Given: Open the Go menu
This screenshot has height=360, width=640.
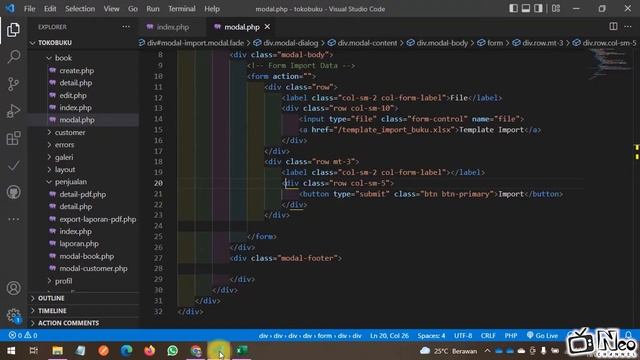Looking at the screenshot, I should tap(133, 9).
